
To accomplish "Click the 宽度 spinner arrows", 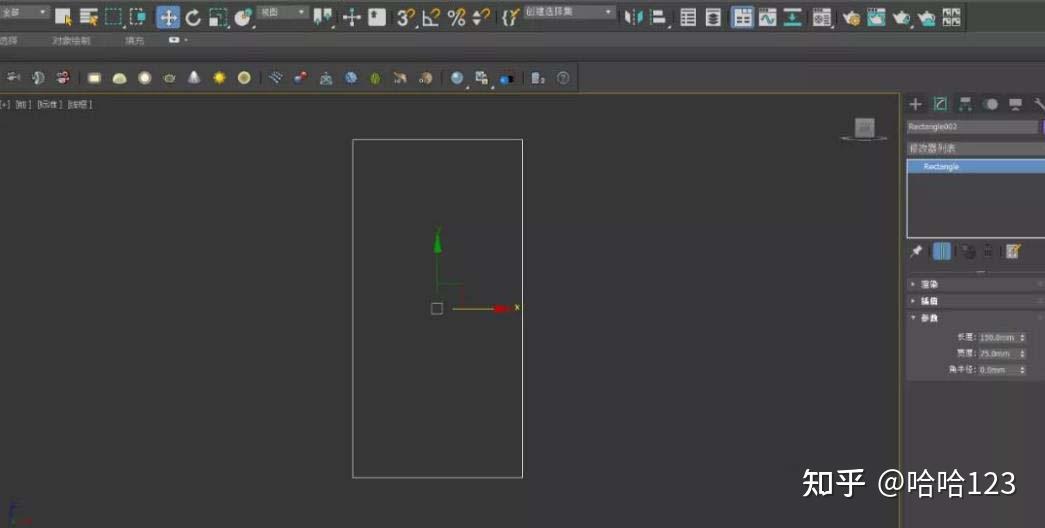I will [1023, 353].
